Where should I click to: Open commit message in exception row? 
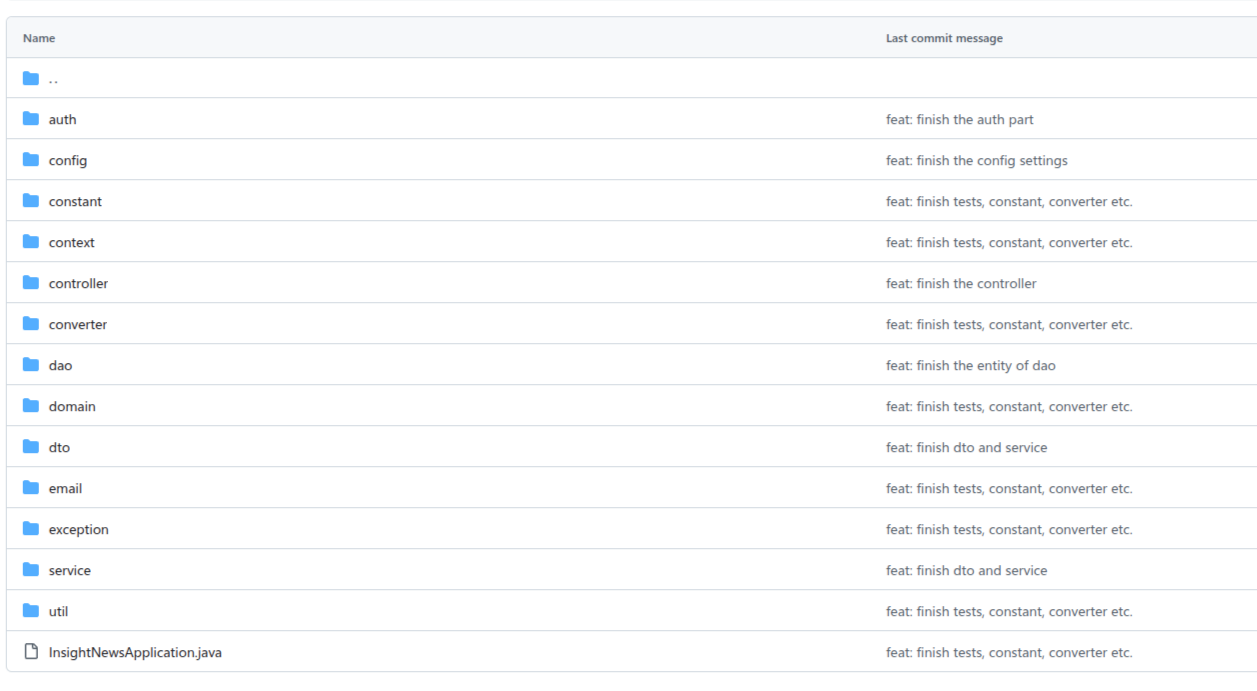click(x=1009, y=530)
